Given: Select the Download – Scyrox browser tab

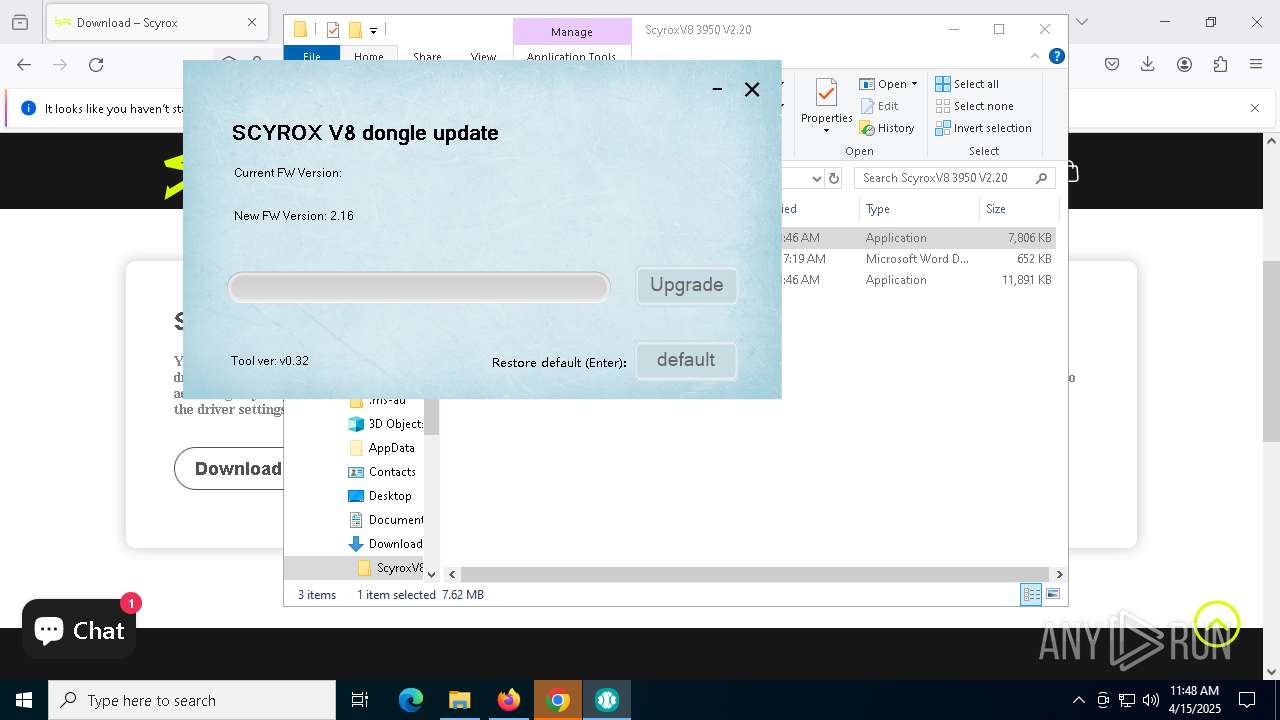Looking at the screenshot, I should click(158, 22).
